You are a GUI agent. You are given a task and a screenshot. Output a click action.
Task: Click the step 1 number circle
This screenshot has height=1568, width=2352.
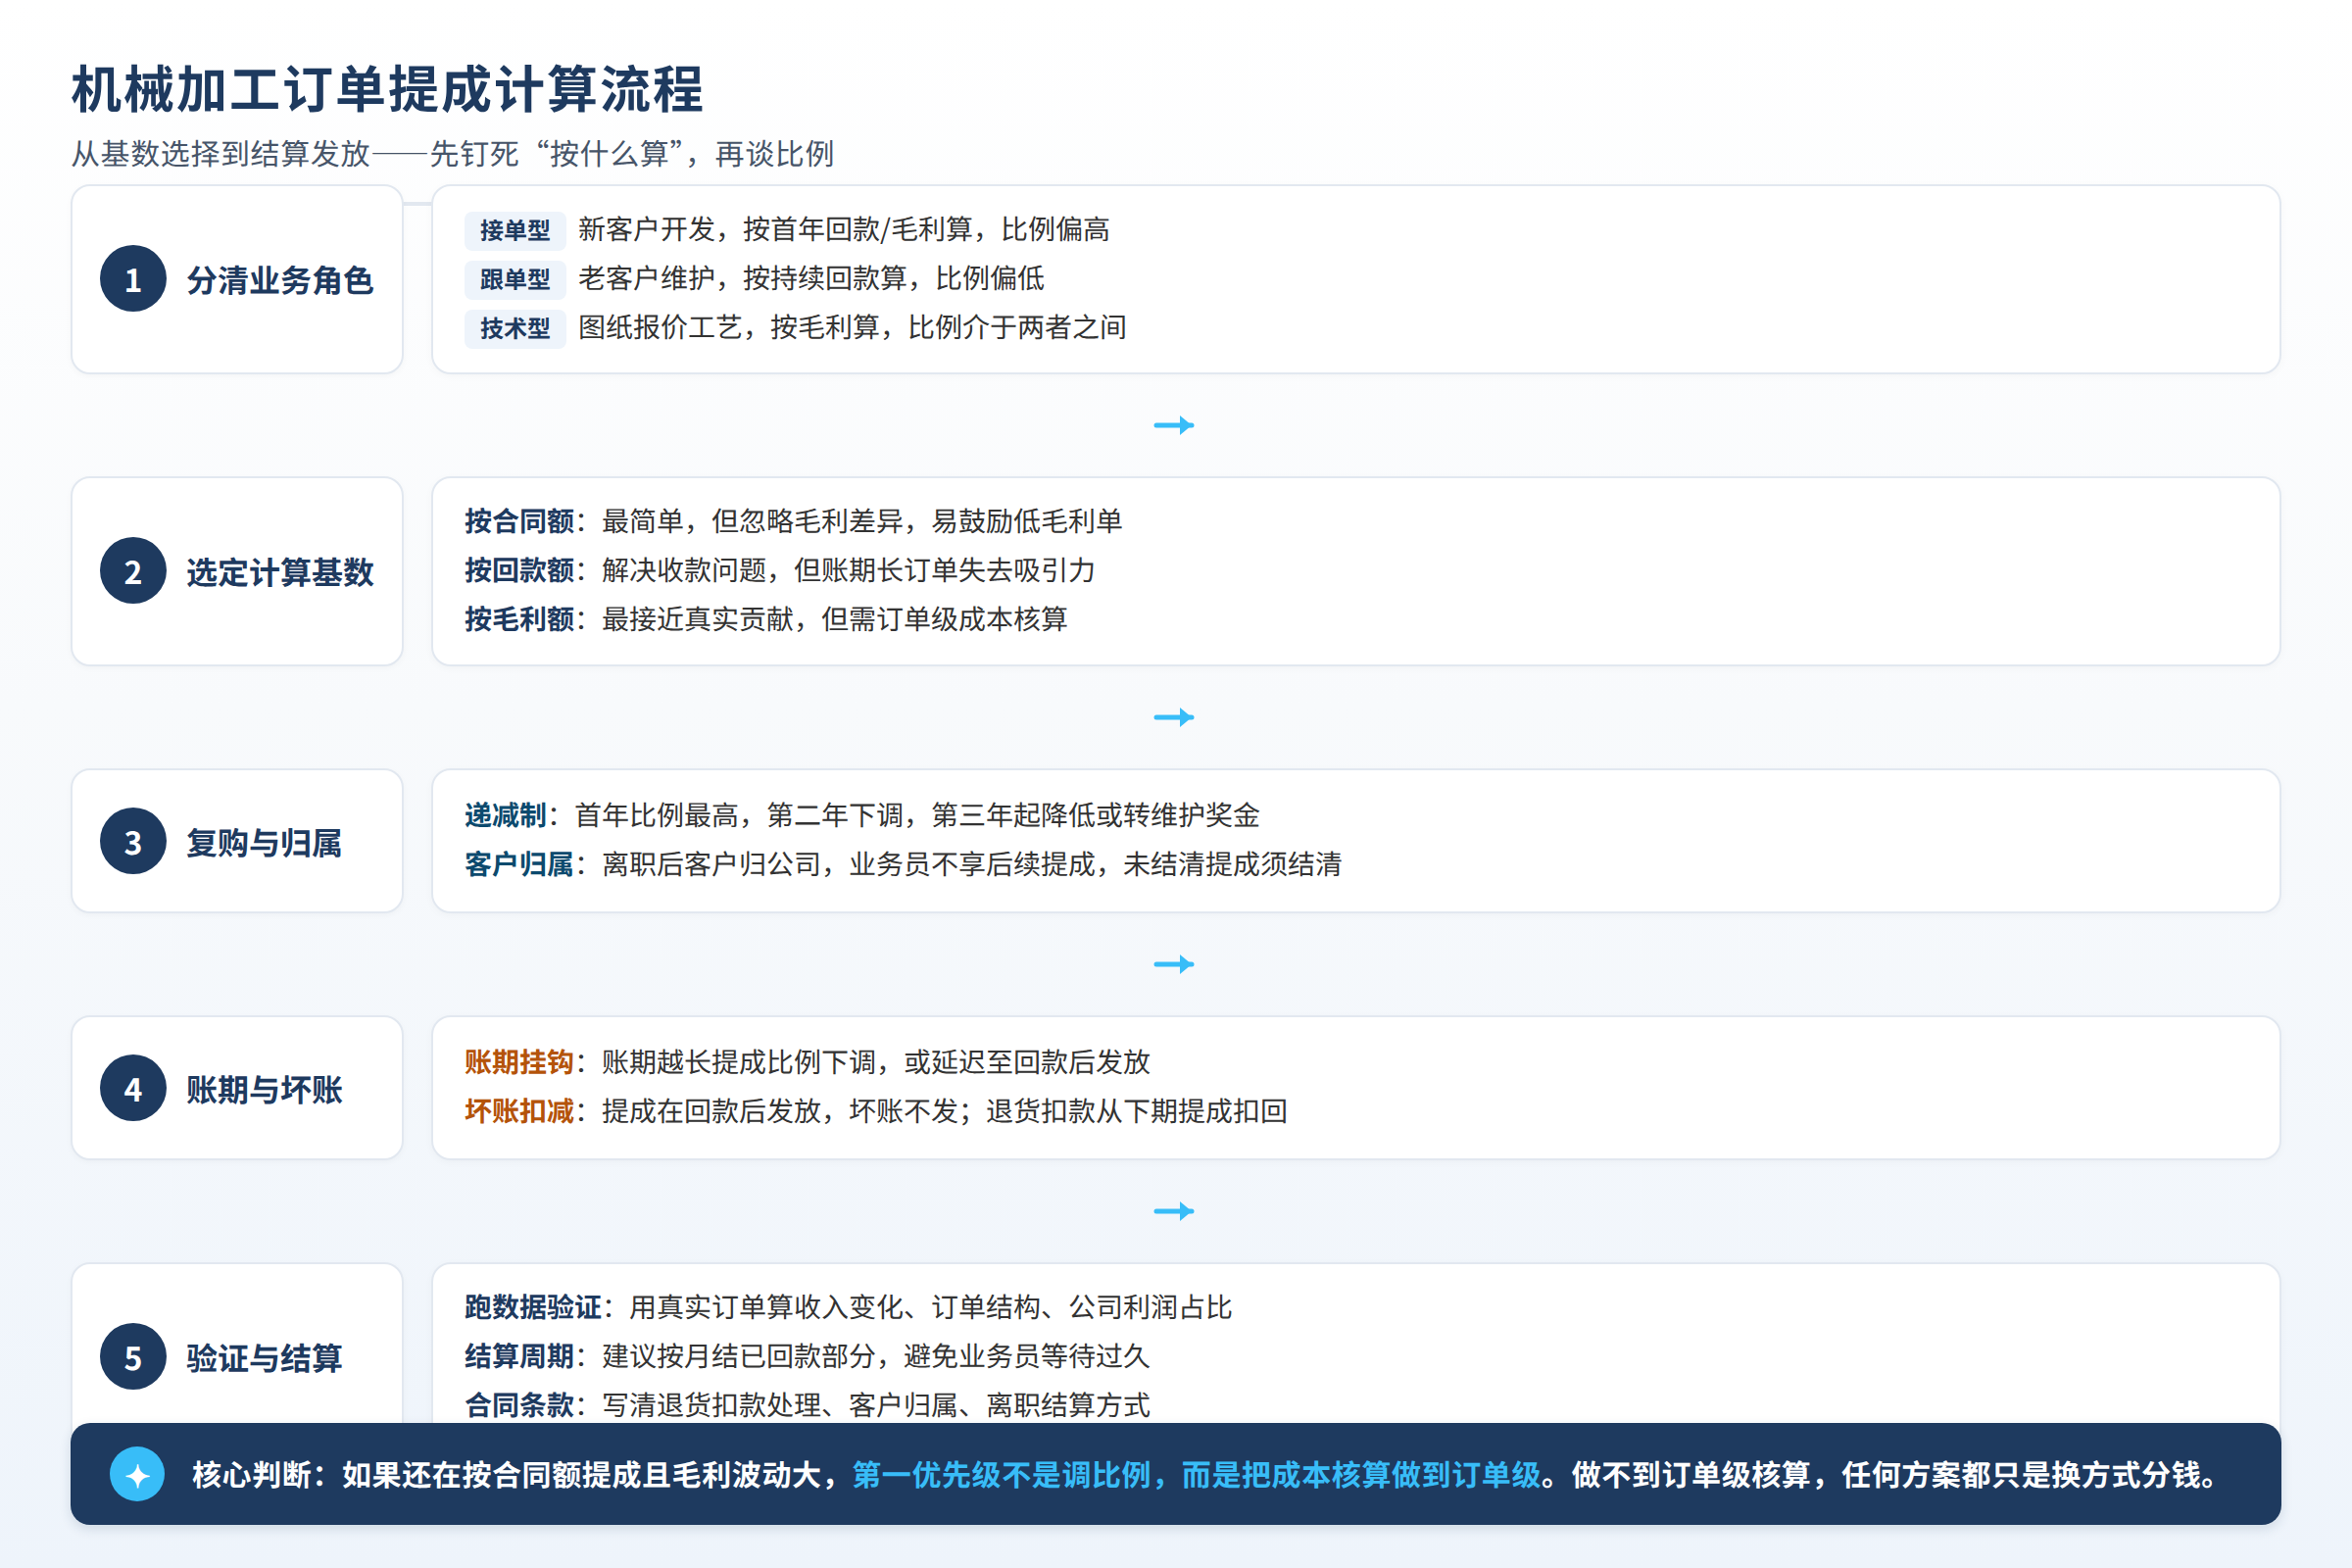[133, 279]
